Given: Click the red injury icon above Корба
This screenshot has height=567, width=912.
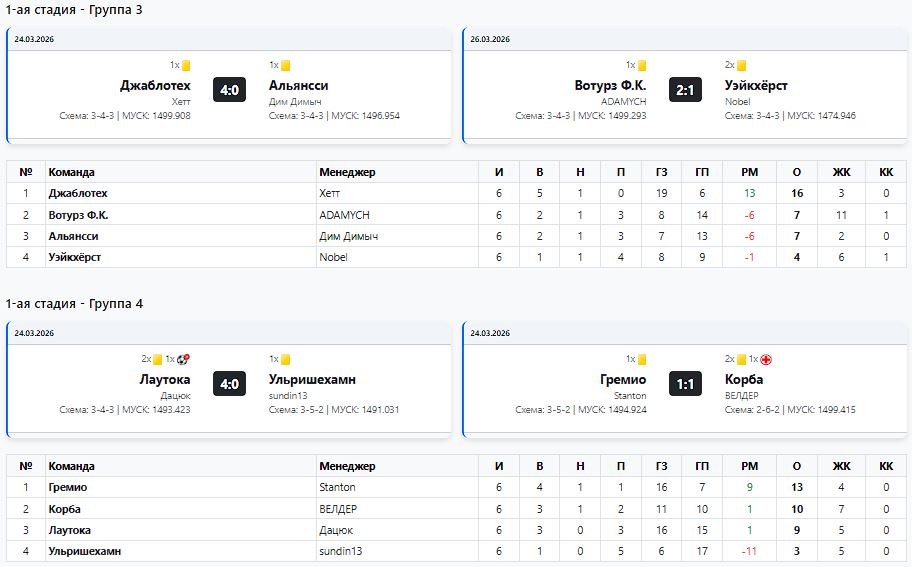Looking at the screenshot, I should pos(766,360).
